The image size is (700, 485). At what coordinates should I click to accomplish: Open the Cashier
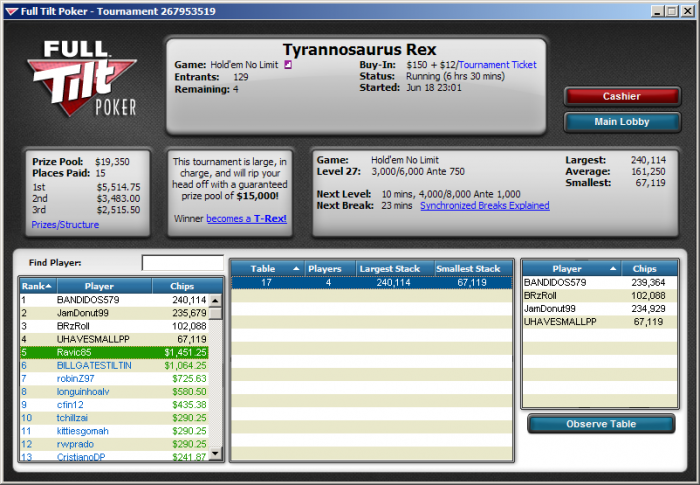[x=622, y=96]
